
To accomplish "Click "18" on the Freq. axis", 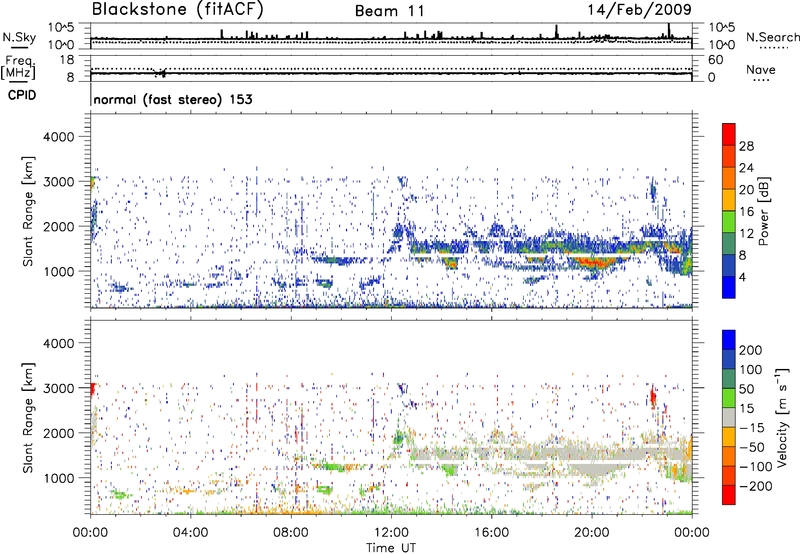I will 67,60.
